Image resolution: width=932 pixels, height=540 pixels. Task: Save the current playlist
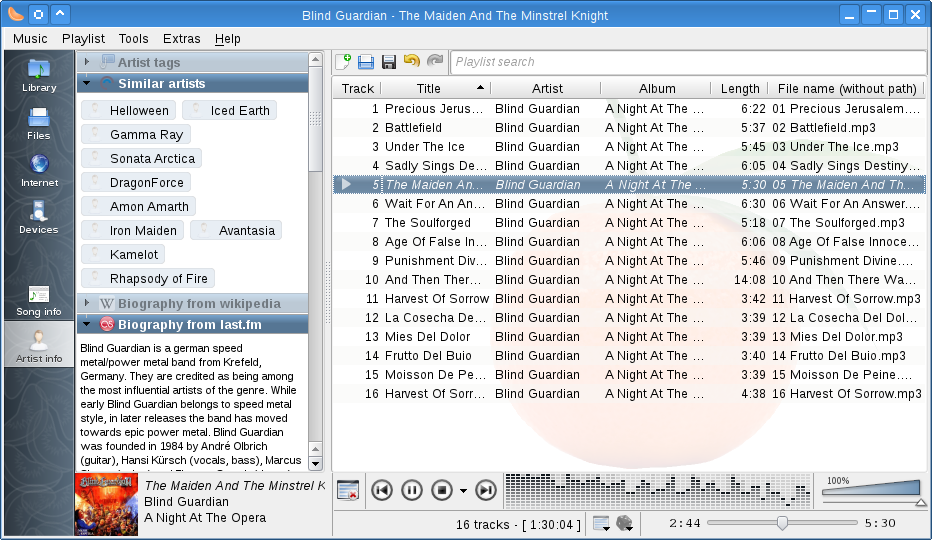click(389, 62)
